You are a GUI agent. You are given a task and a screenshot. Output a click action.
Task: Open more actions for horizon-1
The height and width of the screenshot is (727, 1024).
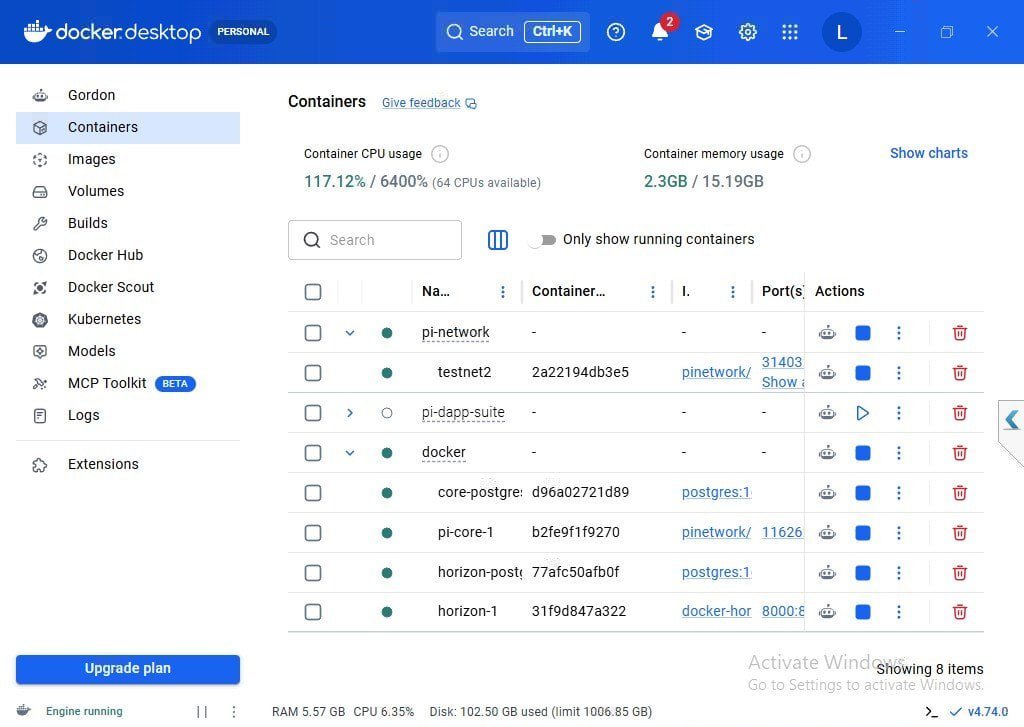point(899,612)
